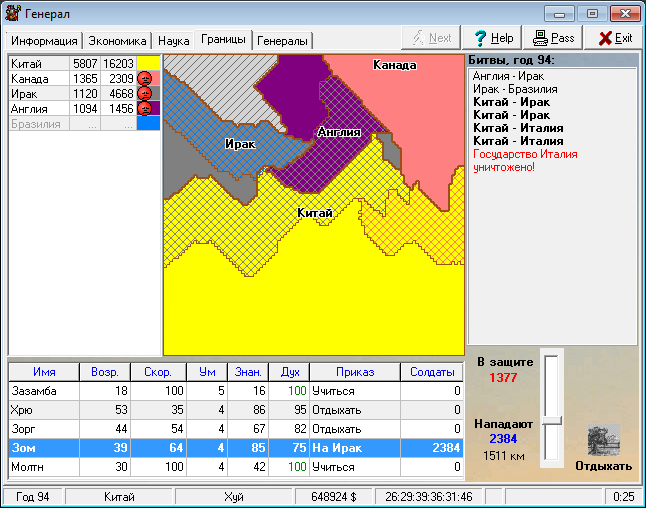Click the Знан. column header

click(248, 372)
